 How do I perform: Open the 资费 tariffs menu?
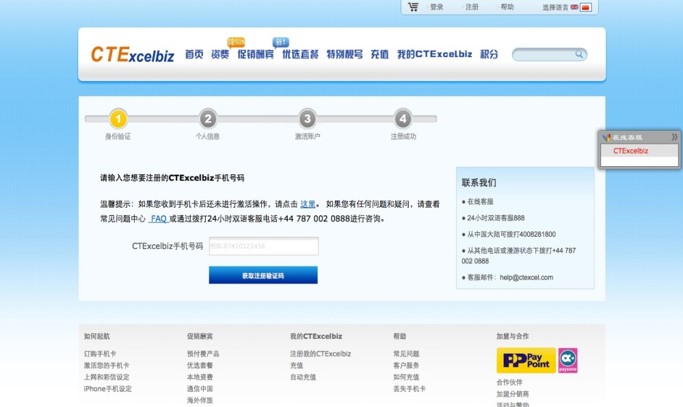pos(220,54)
